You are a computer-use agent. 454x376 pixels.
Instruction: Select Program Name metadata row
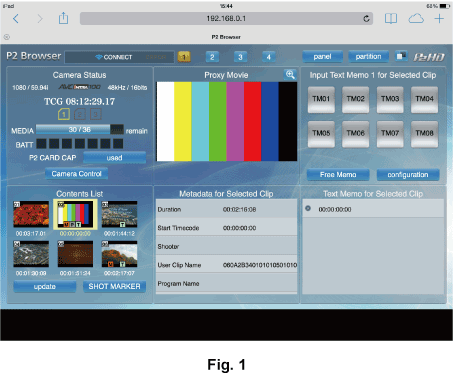coord(226,284)
